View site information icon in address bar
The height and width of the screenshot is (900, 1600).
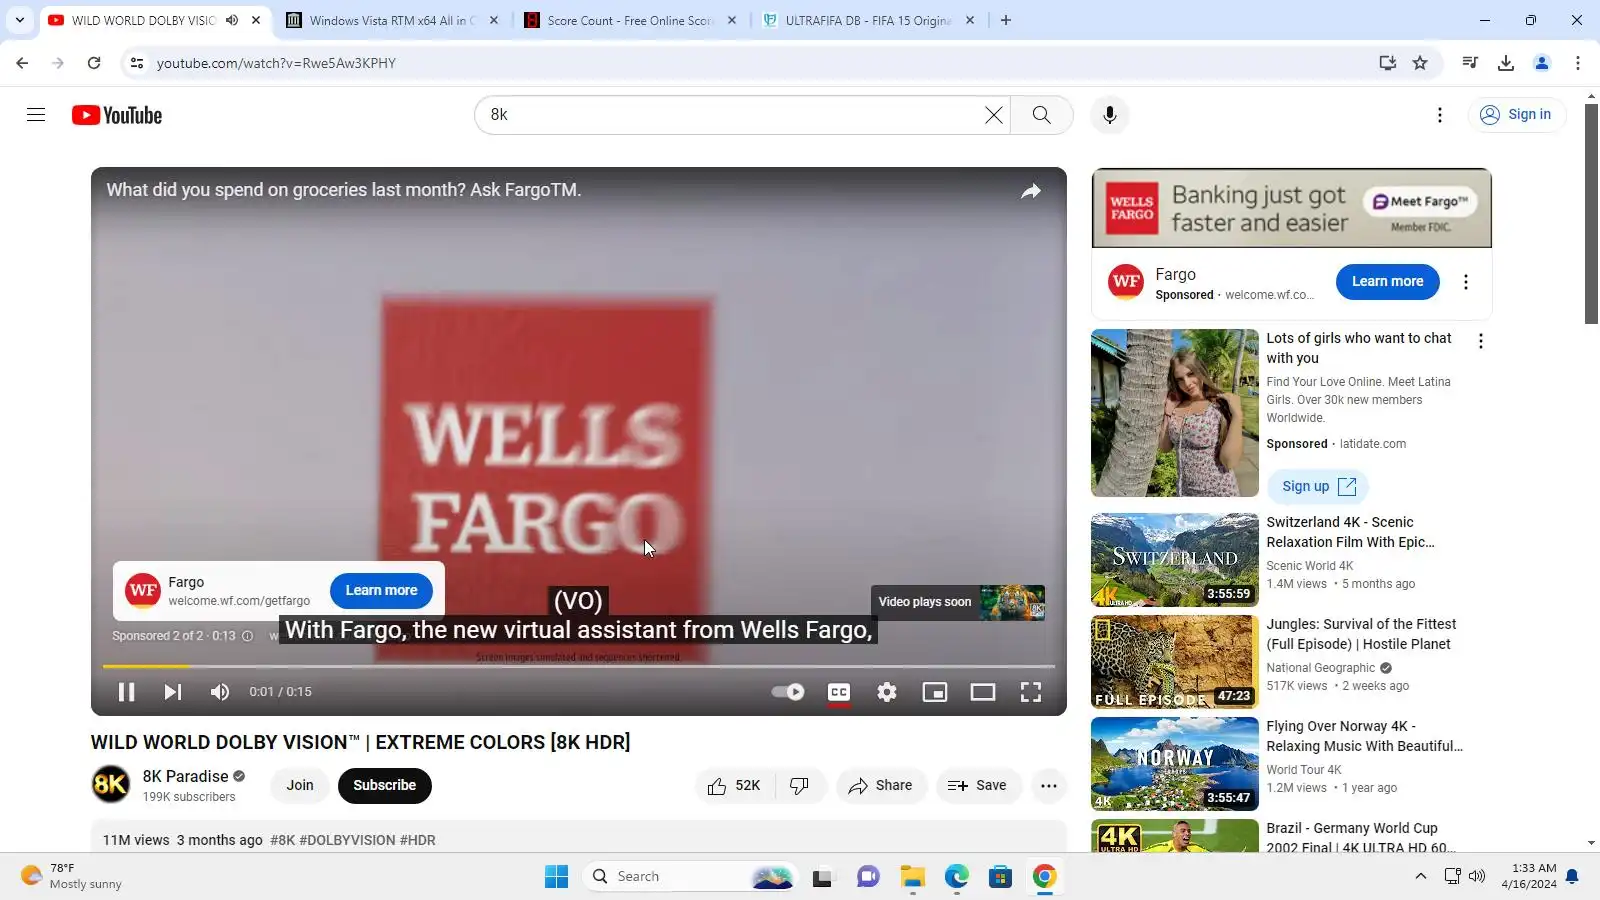(137, 63)
